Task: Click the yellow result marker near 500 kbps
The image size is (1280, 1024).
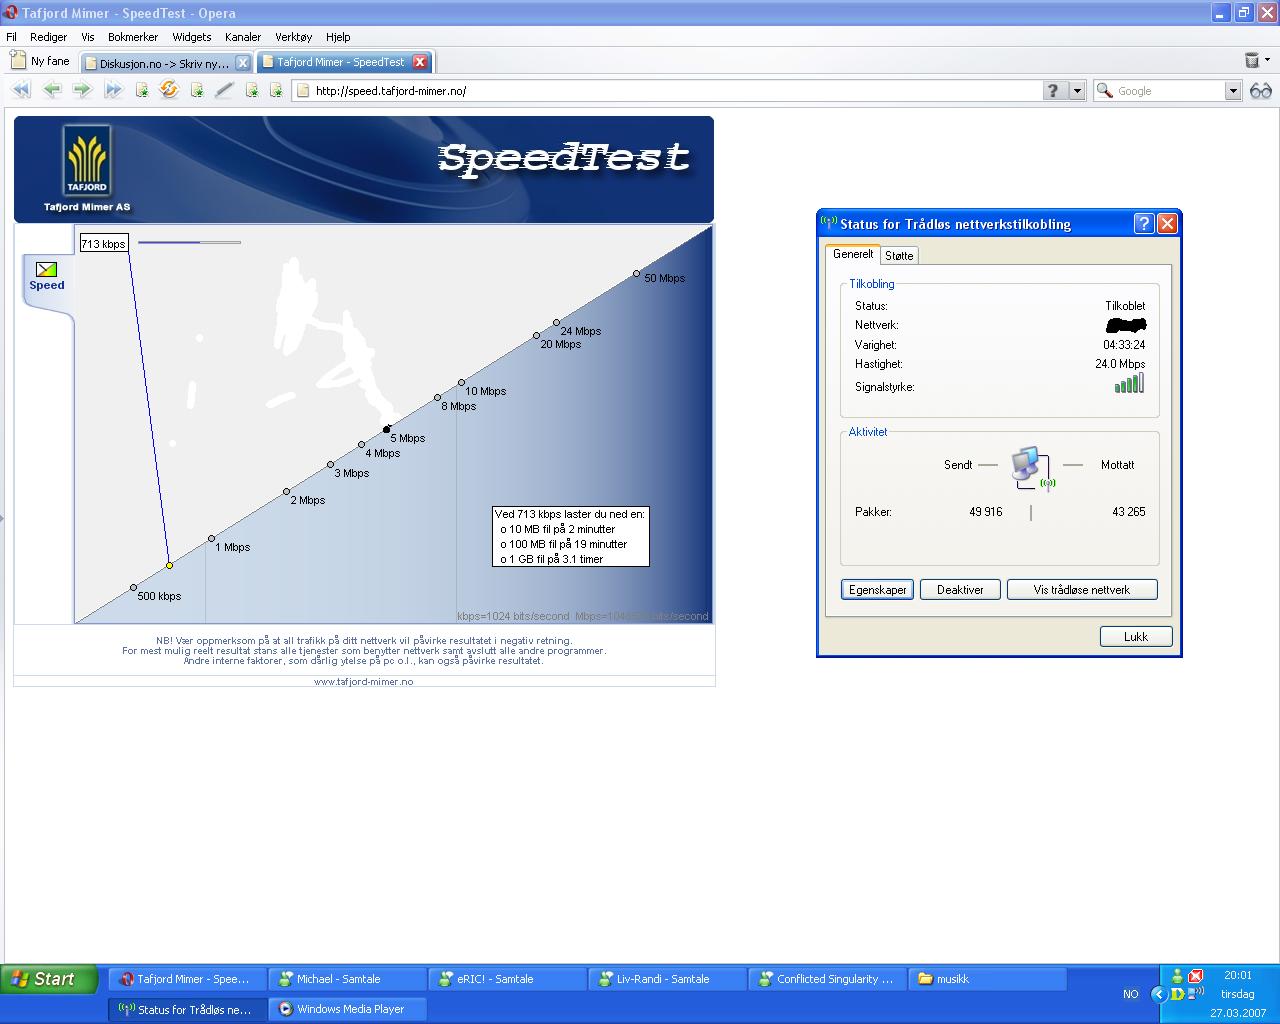Action: coord(169,566)
